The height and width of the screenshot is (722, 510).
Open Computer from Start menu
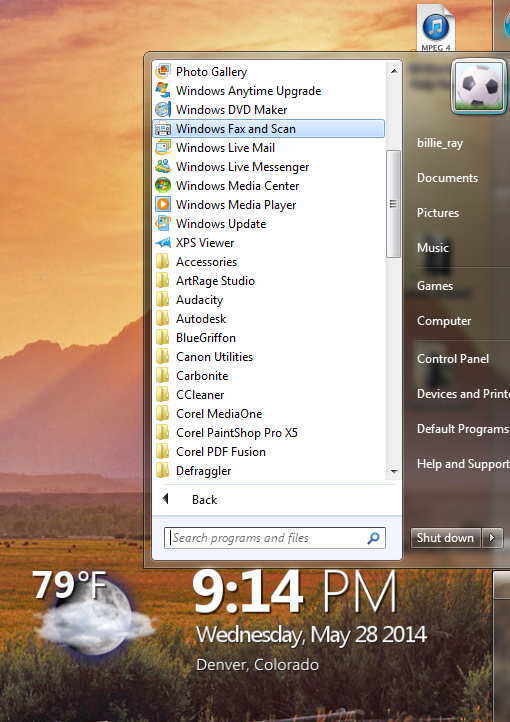pos(444,321)
